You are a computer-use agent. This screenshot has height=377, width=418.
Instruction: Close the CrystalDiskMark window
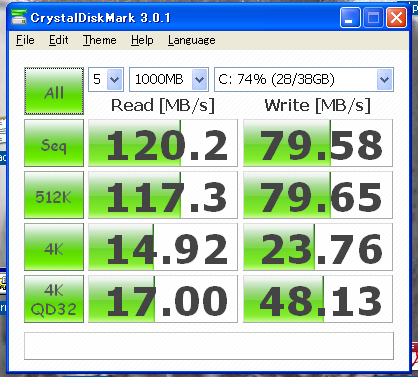pos(396,17)
